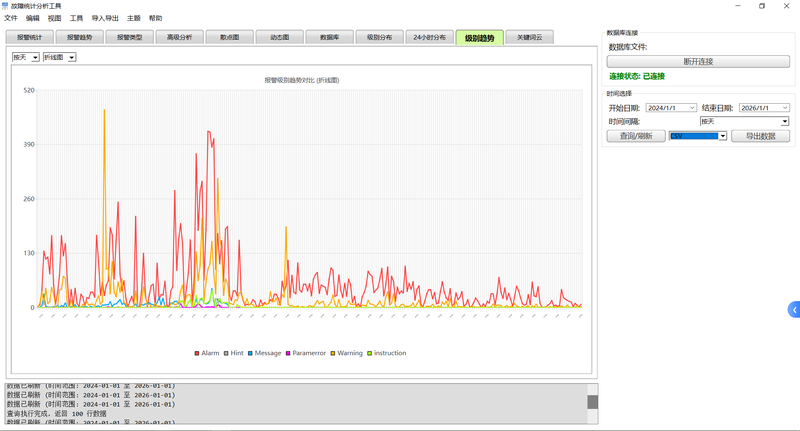Viewport: 800px width, 431px height.
Task: Toggle the Message series legend marker
Action: tap(251, 353)
